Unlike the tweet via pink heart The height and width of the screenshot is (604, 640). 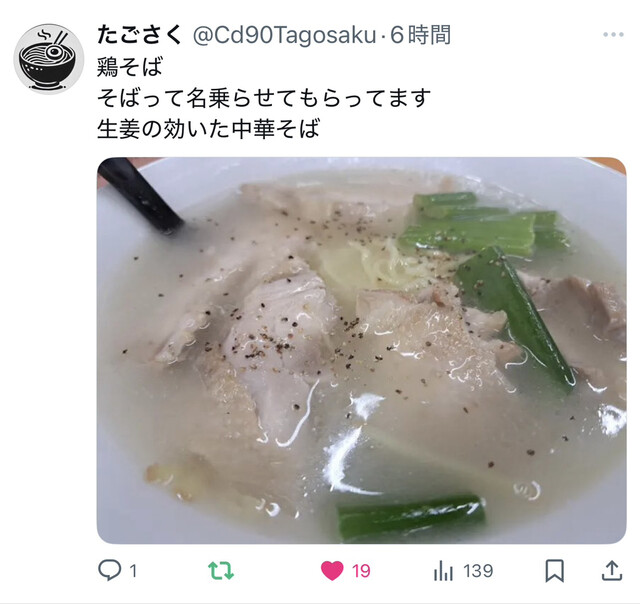(332, 571)
